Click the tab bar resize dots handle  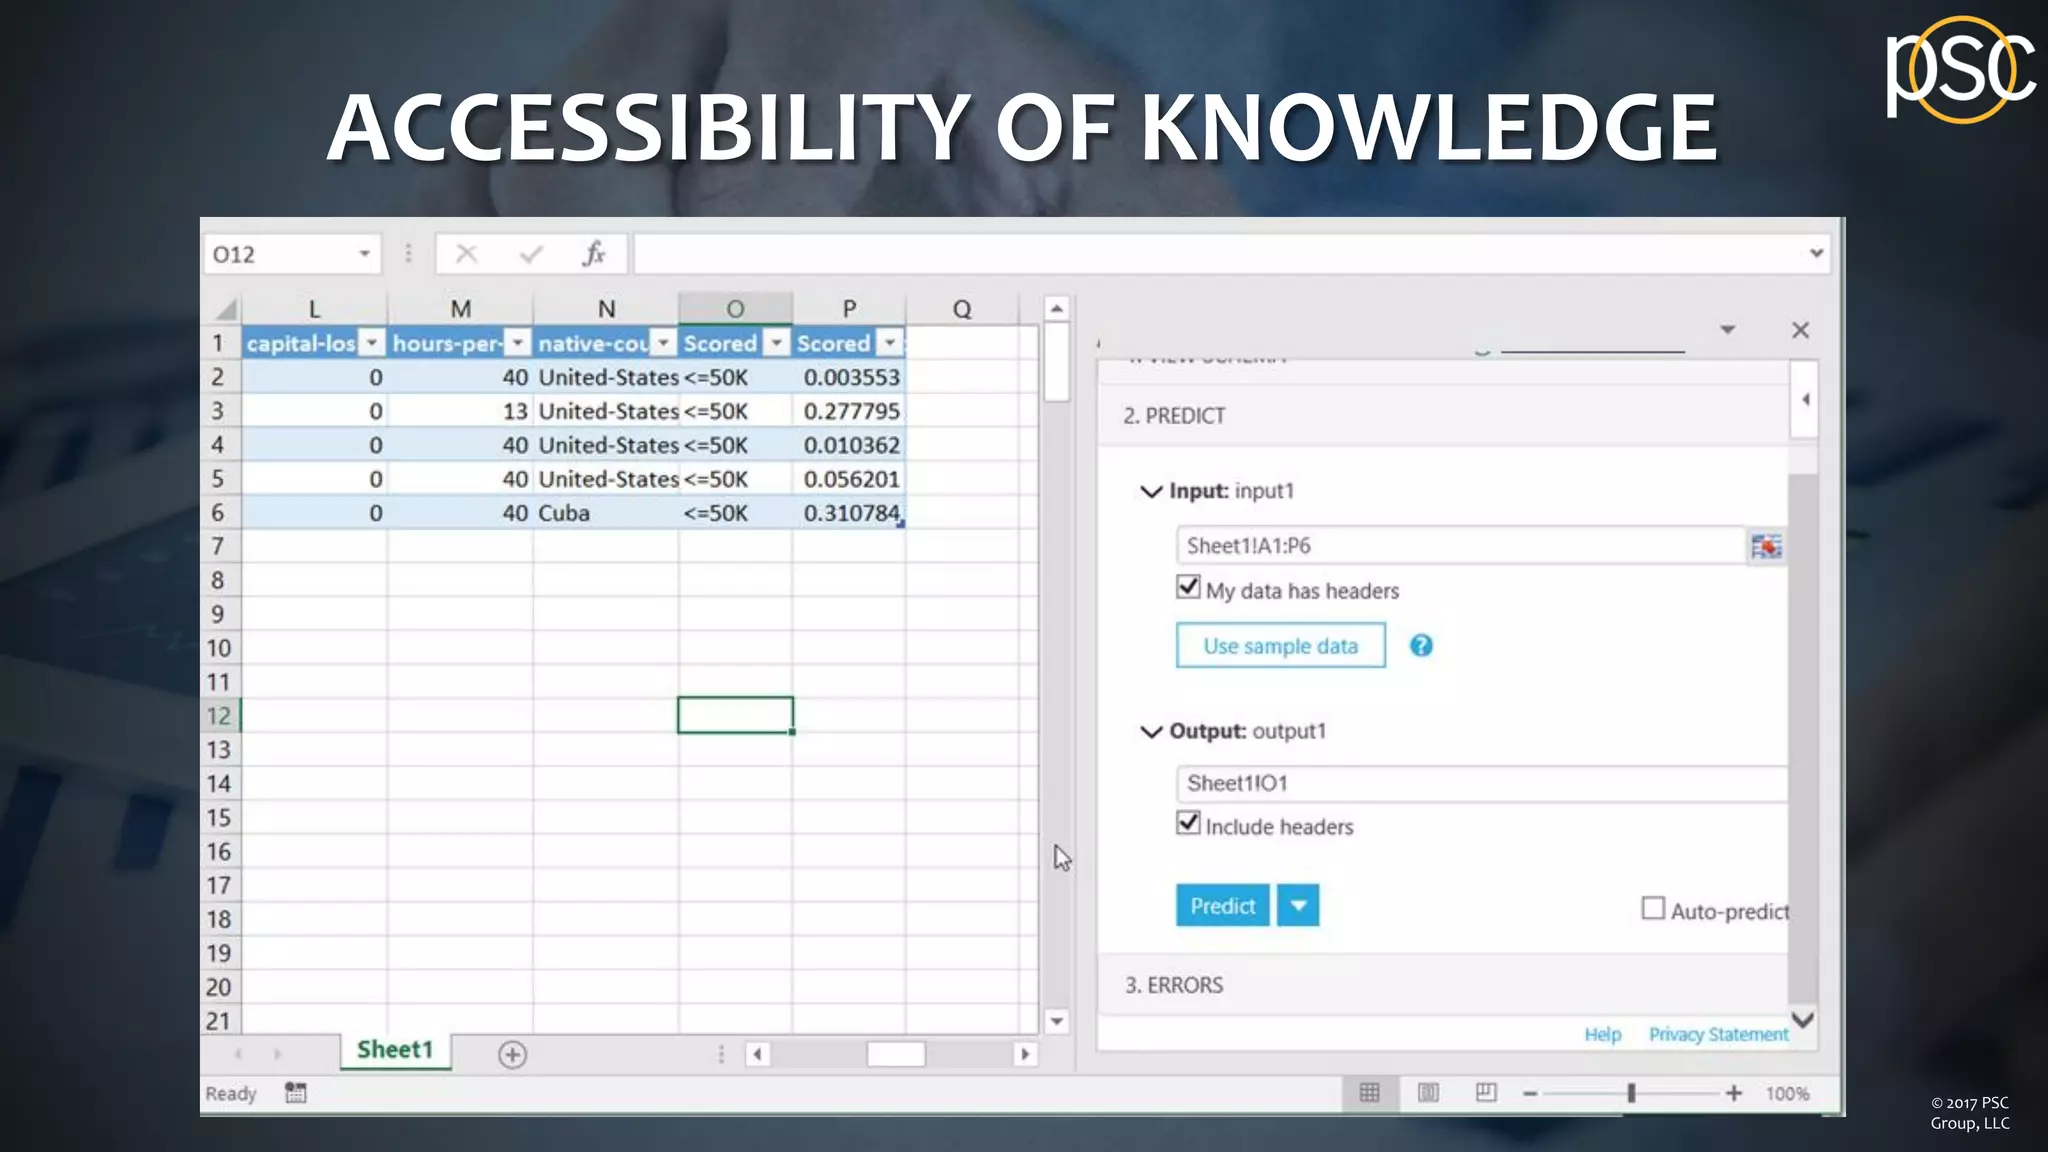(x=721, y=1054)
